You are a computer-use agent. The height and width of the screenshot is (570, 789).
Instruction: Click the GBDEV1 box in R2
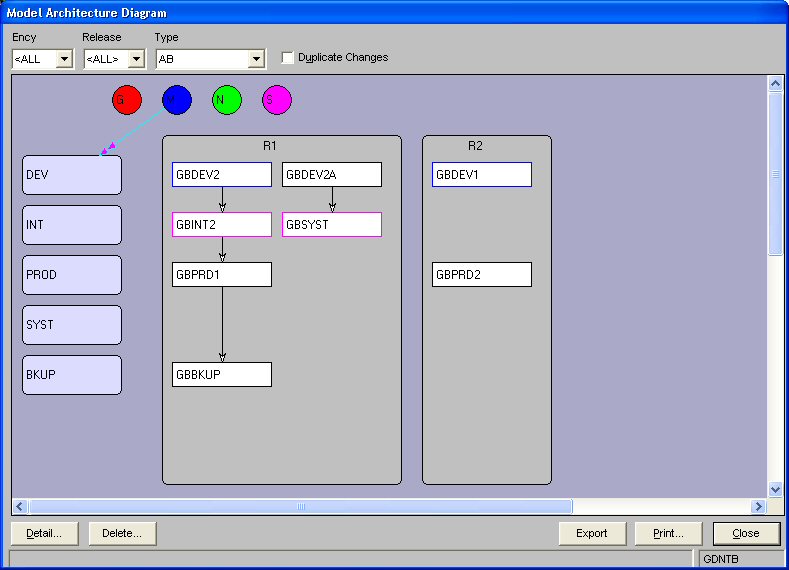482,175
